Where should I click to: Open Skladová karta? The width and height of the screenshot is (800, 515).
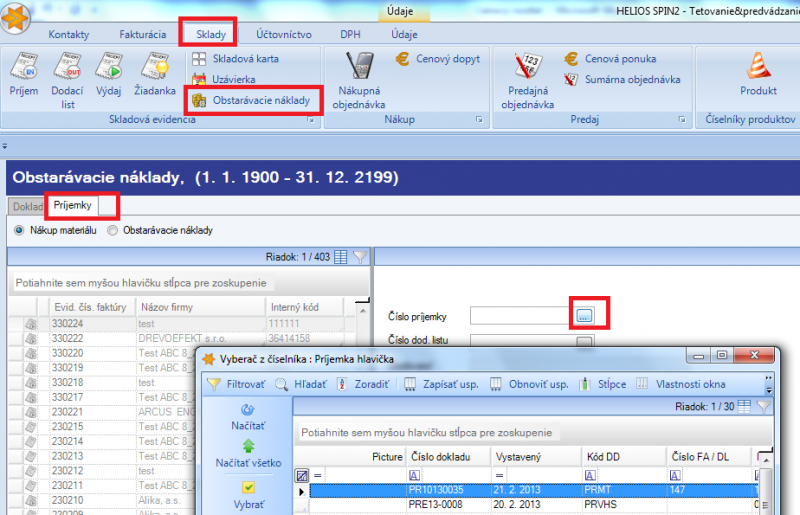(236, 59)
